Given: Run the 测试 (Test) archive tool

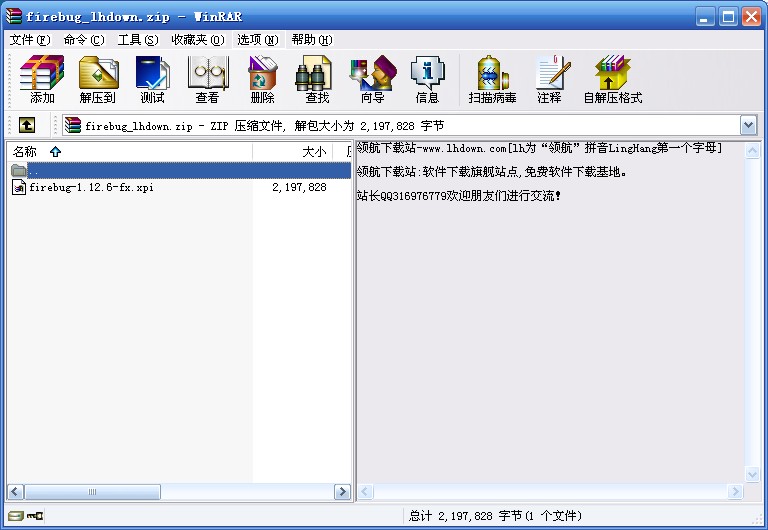Looking at the screenshot, I should click(x=152, y=79).
